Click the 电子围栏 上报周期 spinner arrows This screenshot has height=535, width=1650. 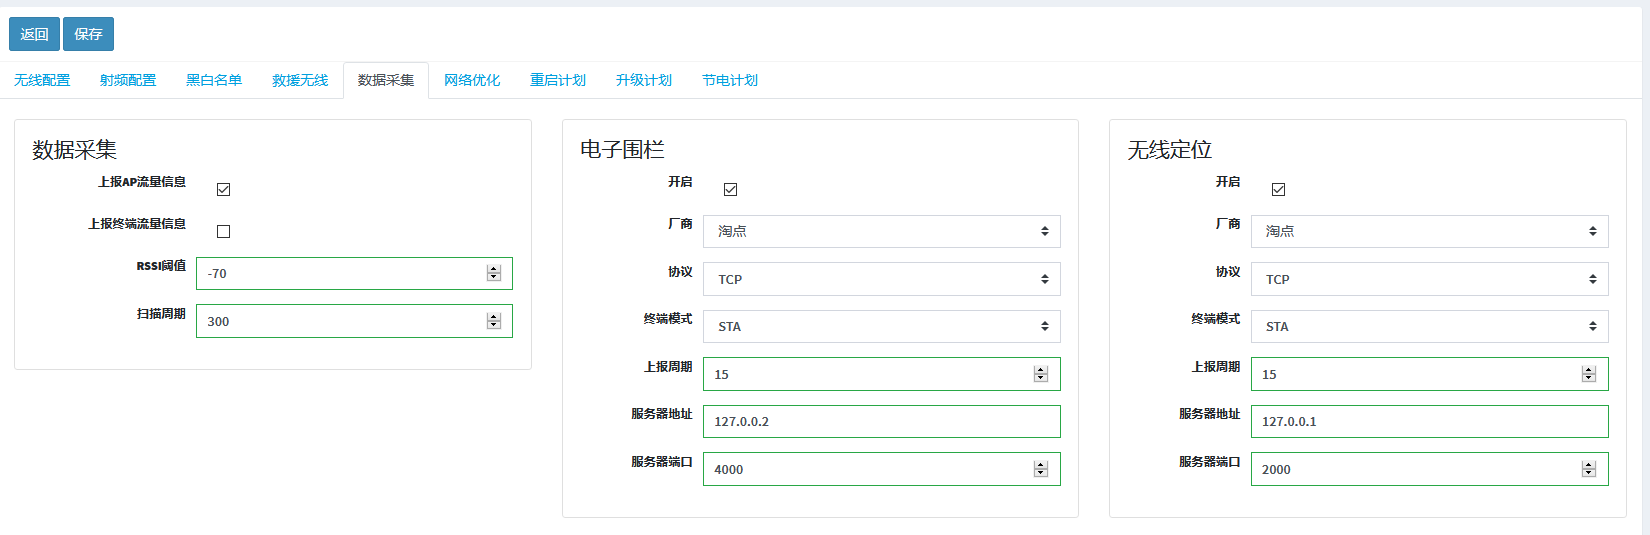click(1041, 374)
